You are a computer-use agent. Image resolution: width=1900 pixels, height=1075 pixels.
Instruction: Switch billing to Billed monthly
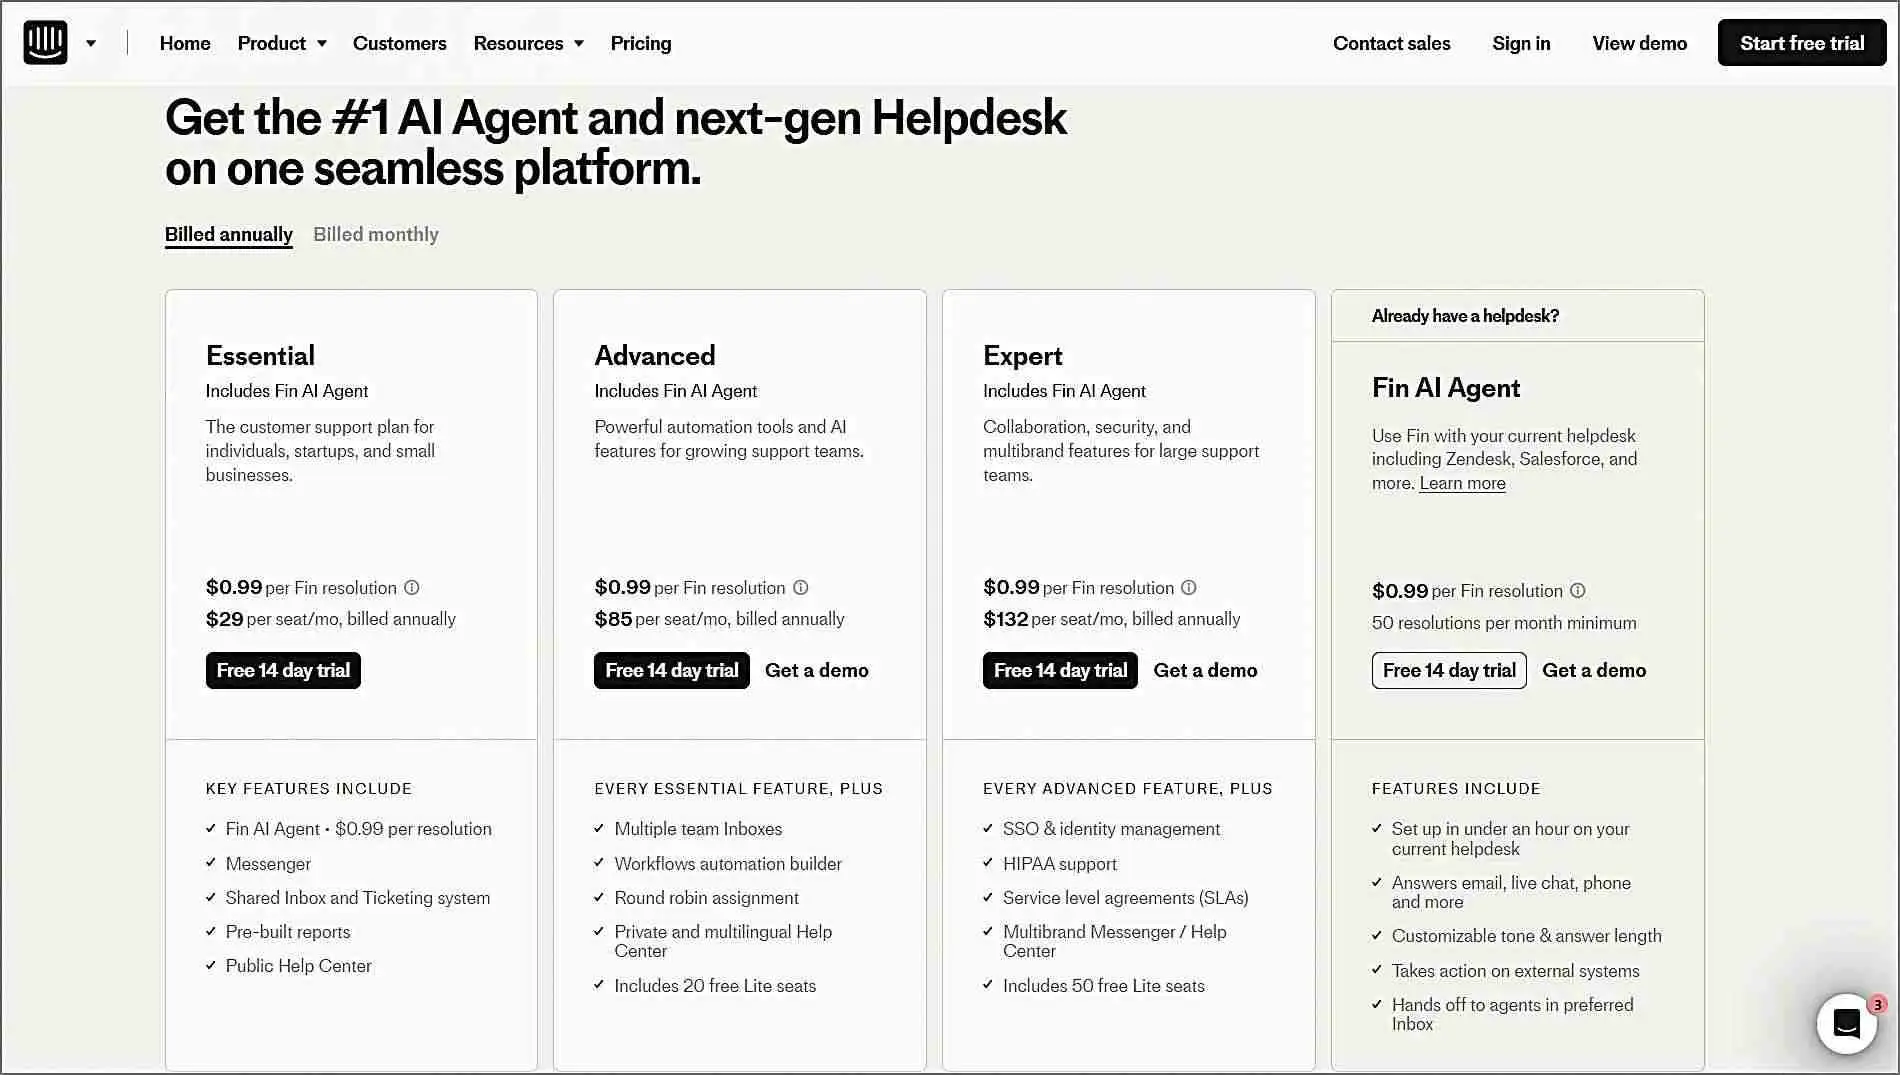point(375,234)
